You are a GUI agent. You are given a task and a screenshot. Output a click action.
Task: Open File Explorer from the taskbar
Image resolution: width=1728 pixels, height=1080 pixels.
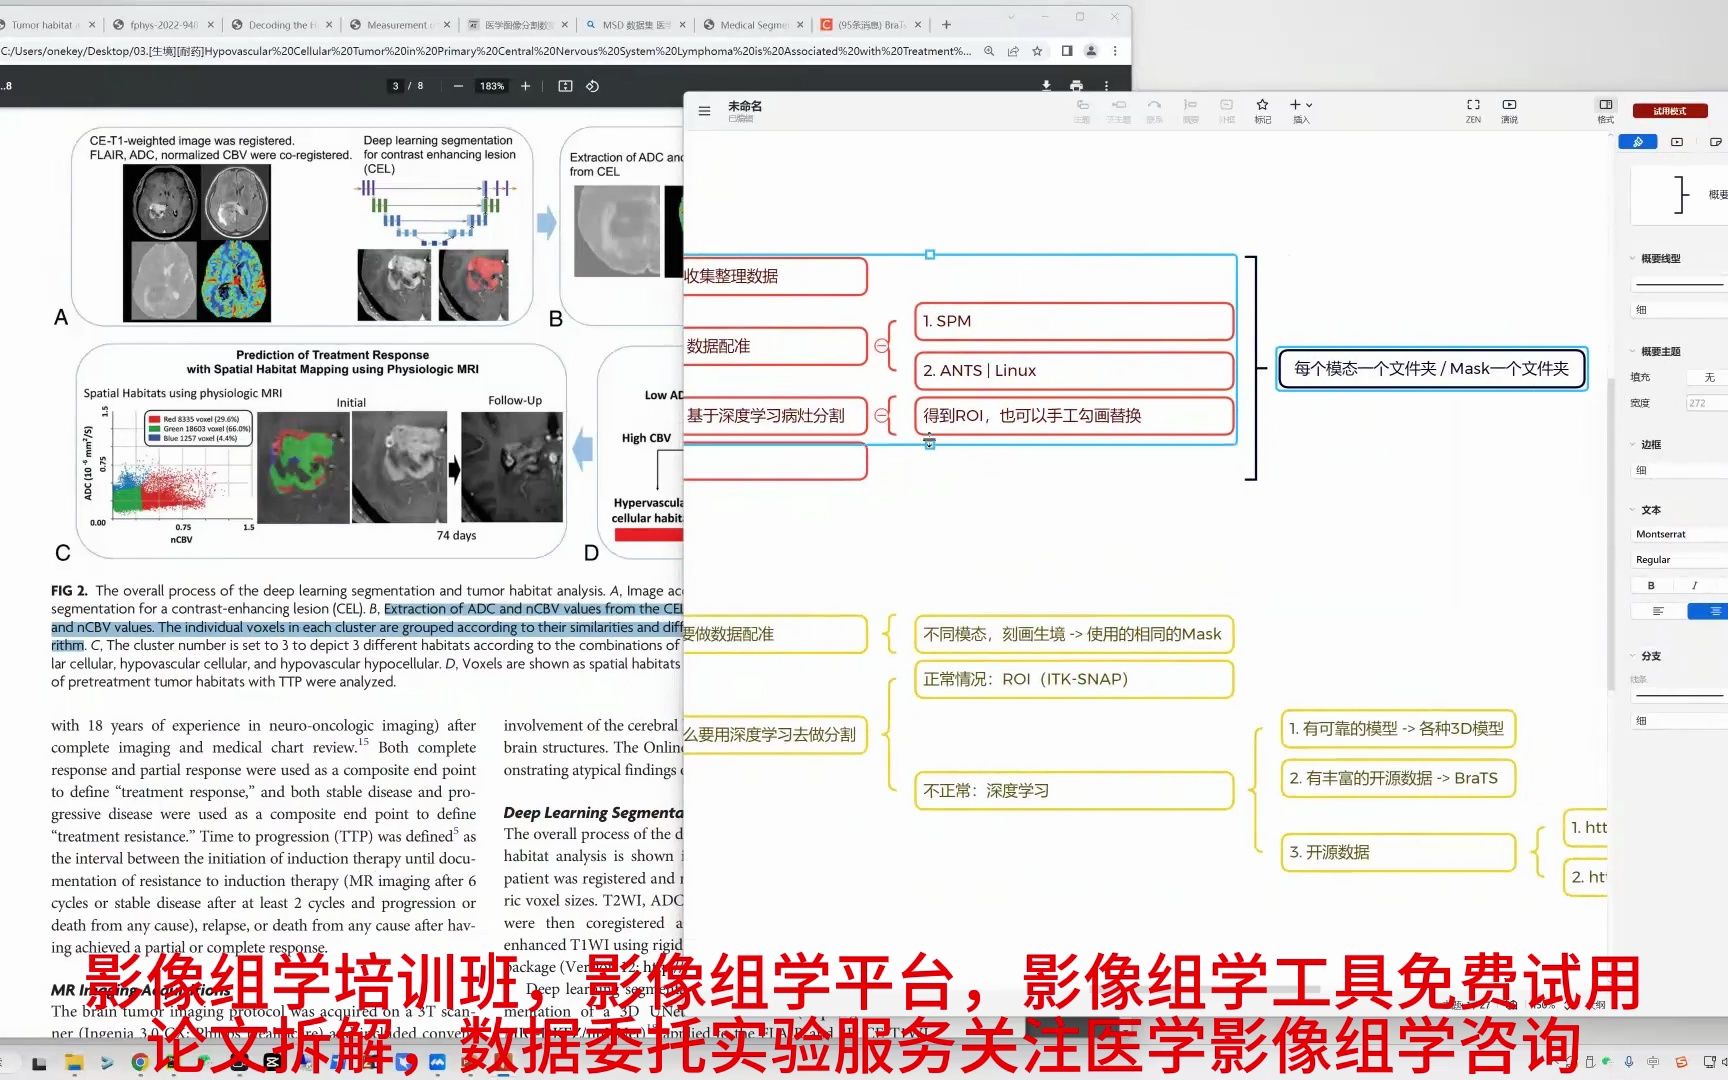tap(73, 1063)
